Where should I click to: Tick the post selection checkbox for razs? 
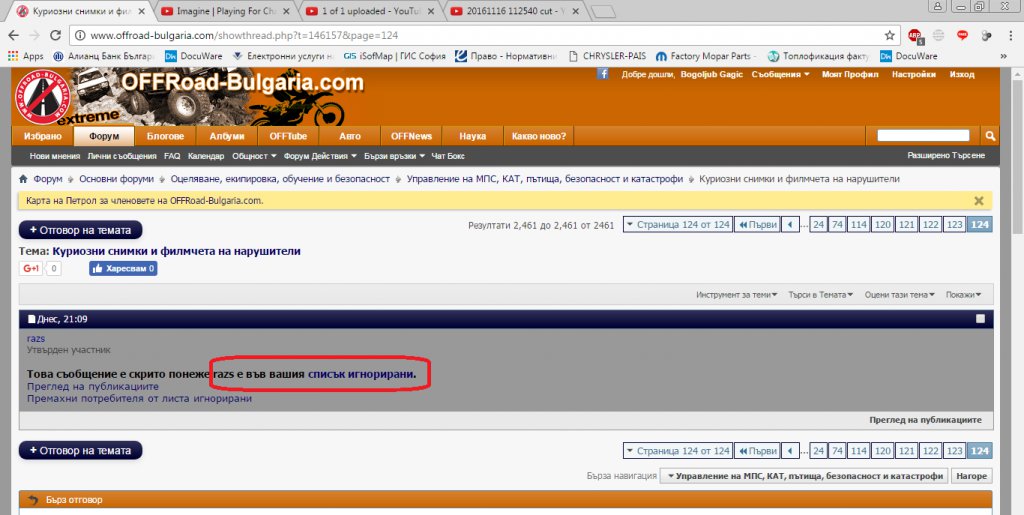(x=980, y=319)
